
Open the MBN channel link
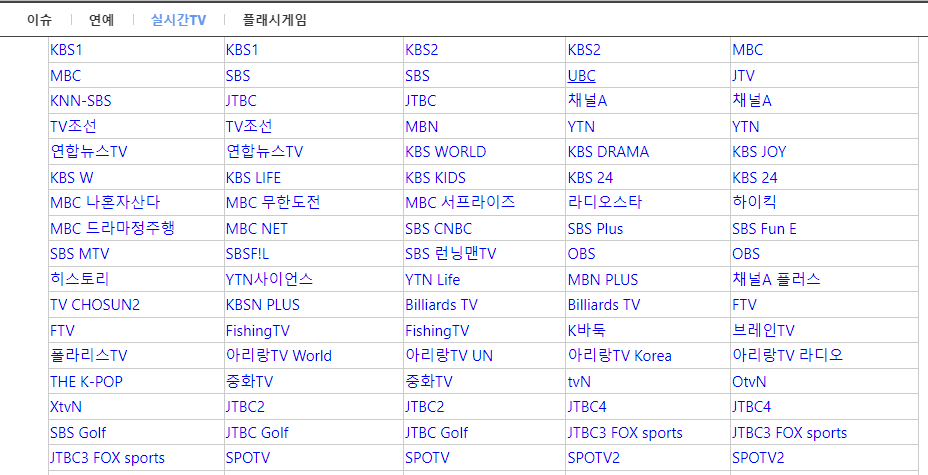[421, 127]
